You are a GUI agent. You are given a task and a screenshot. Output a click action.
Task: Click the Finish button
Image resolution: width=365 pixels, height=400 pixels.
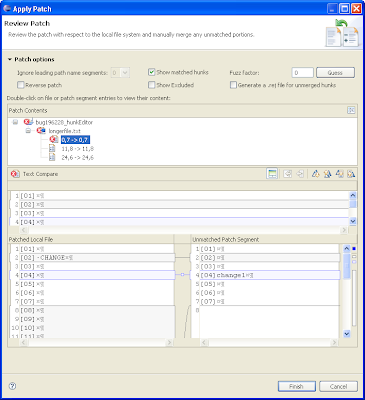[297, 386]
